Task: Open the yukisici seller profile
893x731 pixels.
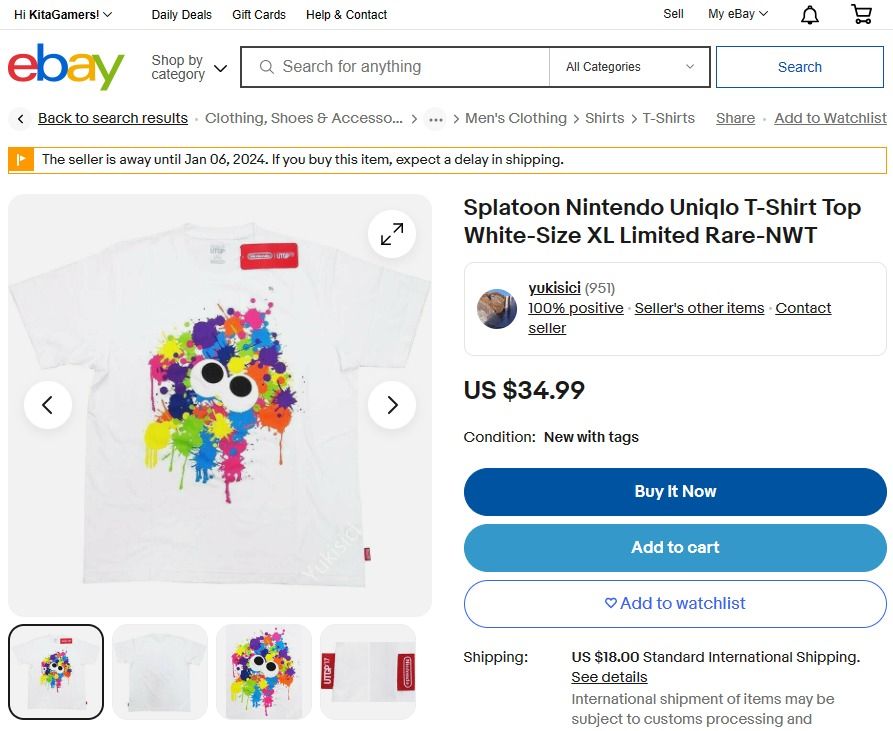Action: [554, 288]
